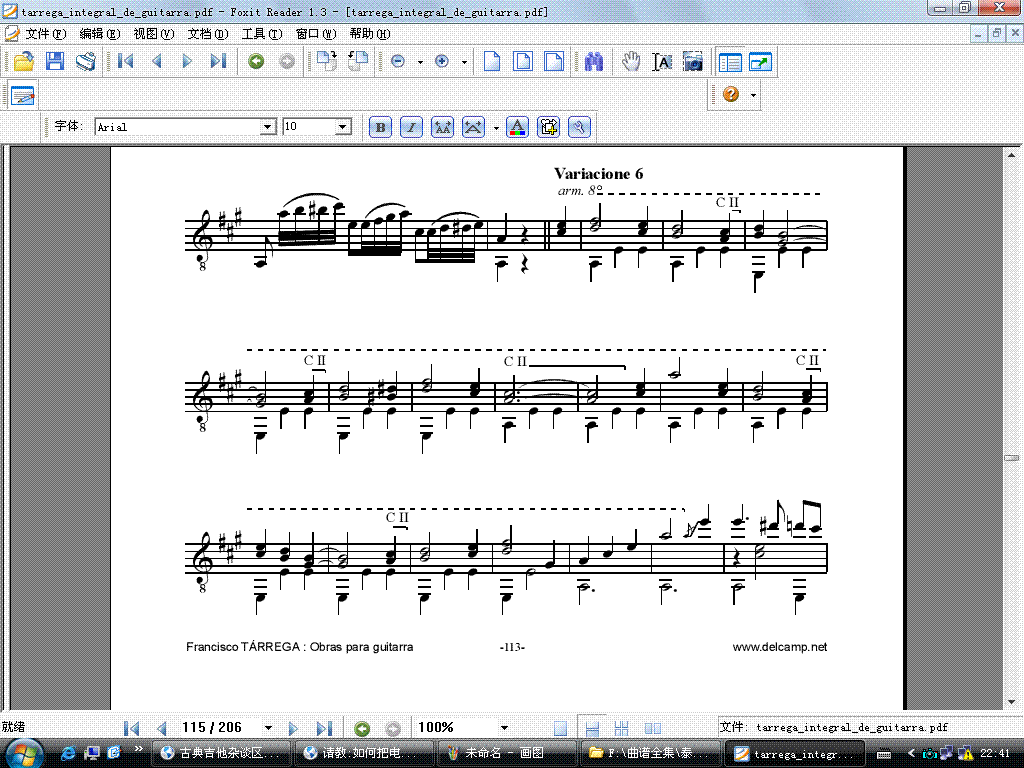Open the Arial font name dropdown
This screenshot has width=1024, height=768.
tap(268, 127)
